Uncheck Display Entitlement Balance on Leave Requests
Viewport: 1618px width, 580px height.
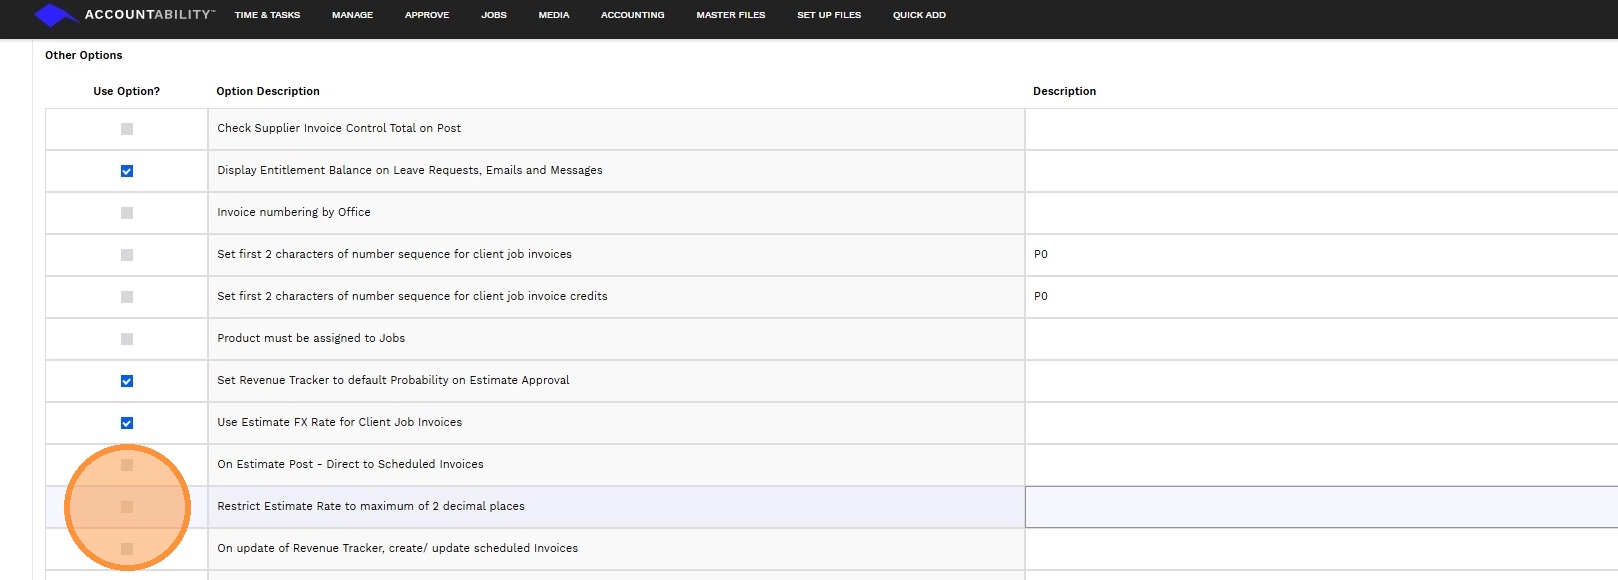tap(127, 171)
